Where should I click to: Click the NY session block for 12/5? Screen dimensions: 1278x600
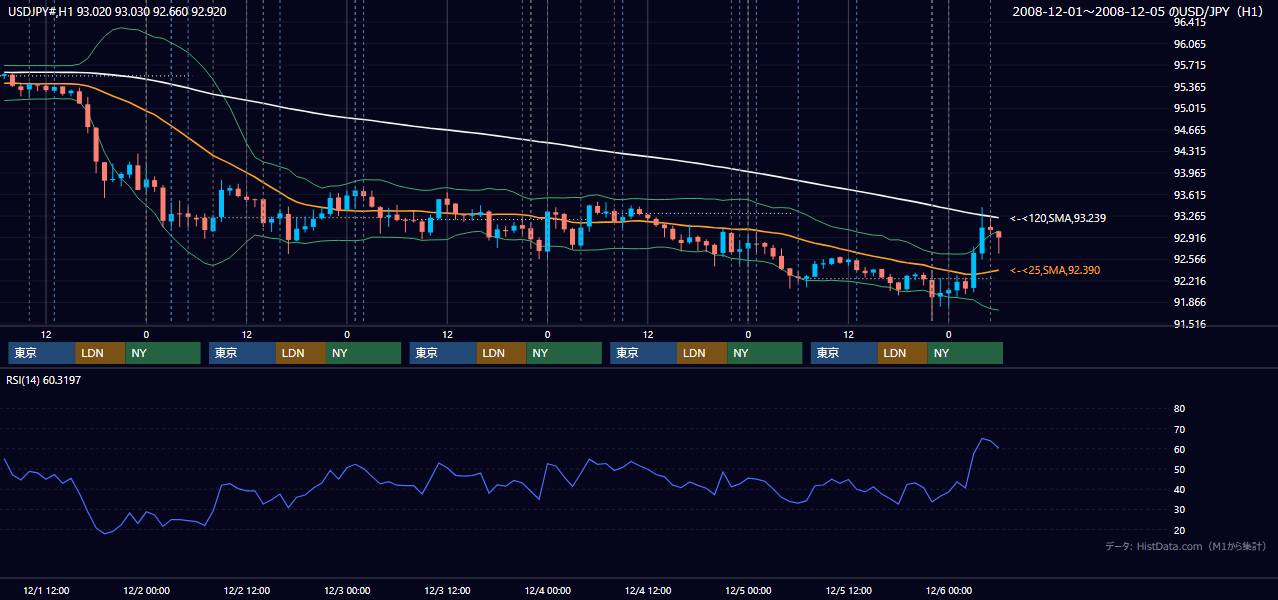click(x=965, y=353)
